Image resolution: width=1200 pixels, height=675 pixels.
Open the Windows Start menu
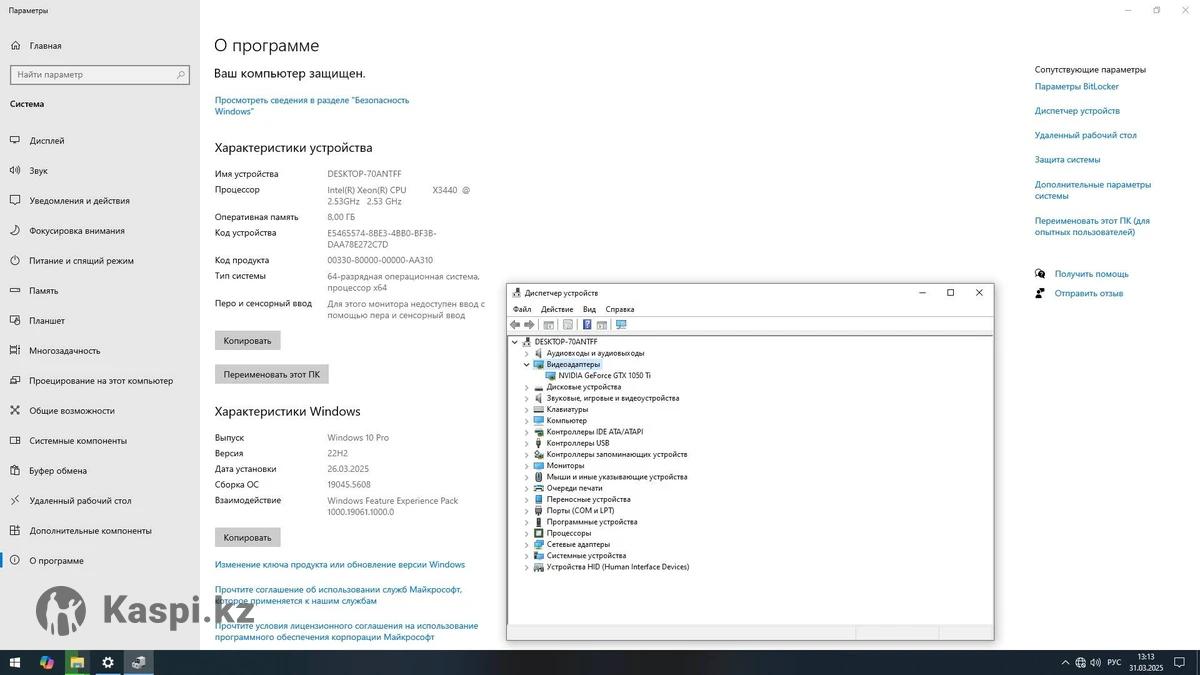pyautogui.click(x=15, y=662)
